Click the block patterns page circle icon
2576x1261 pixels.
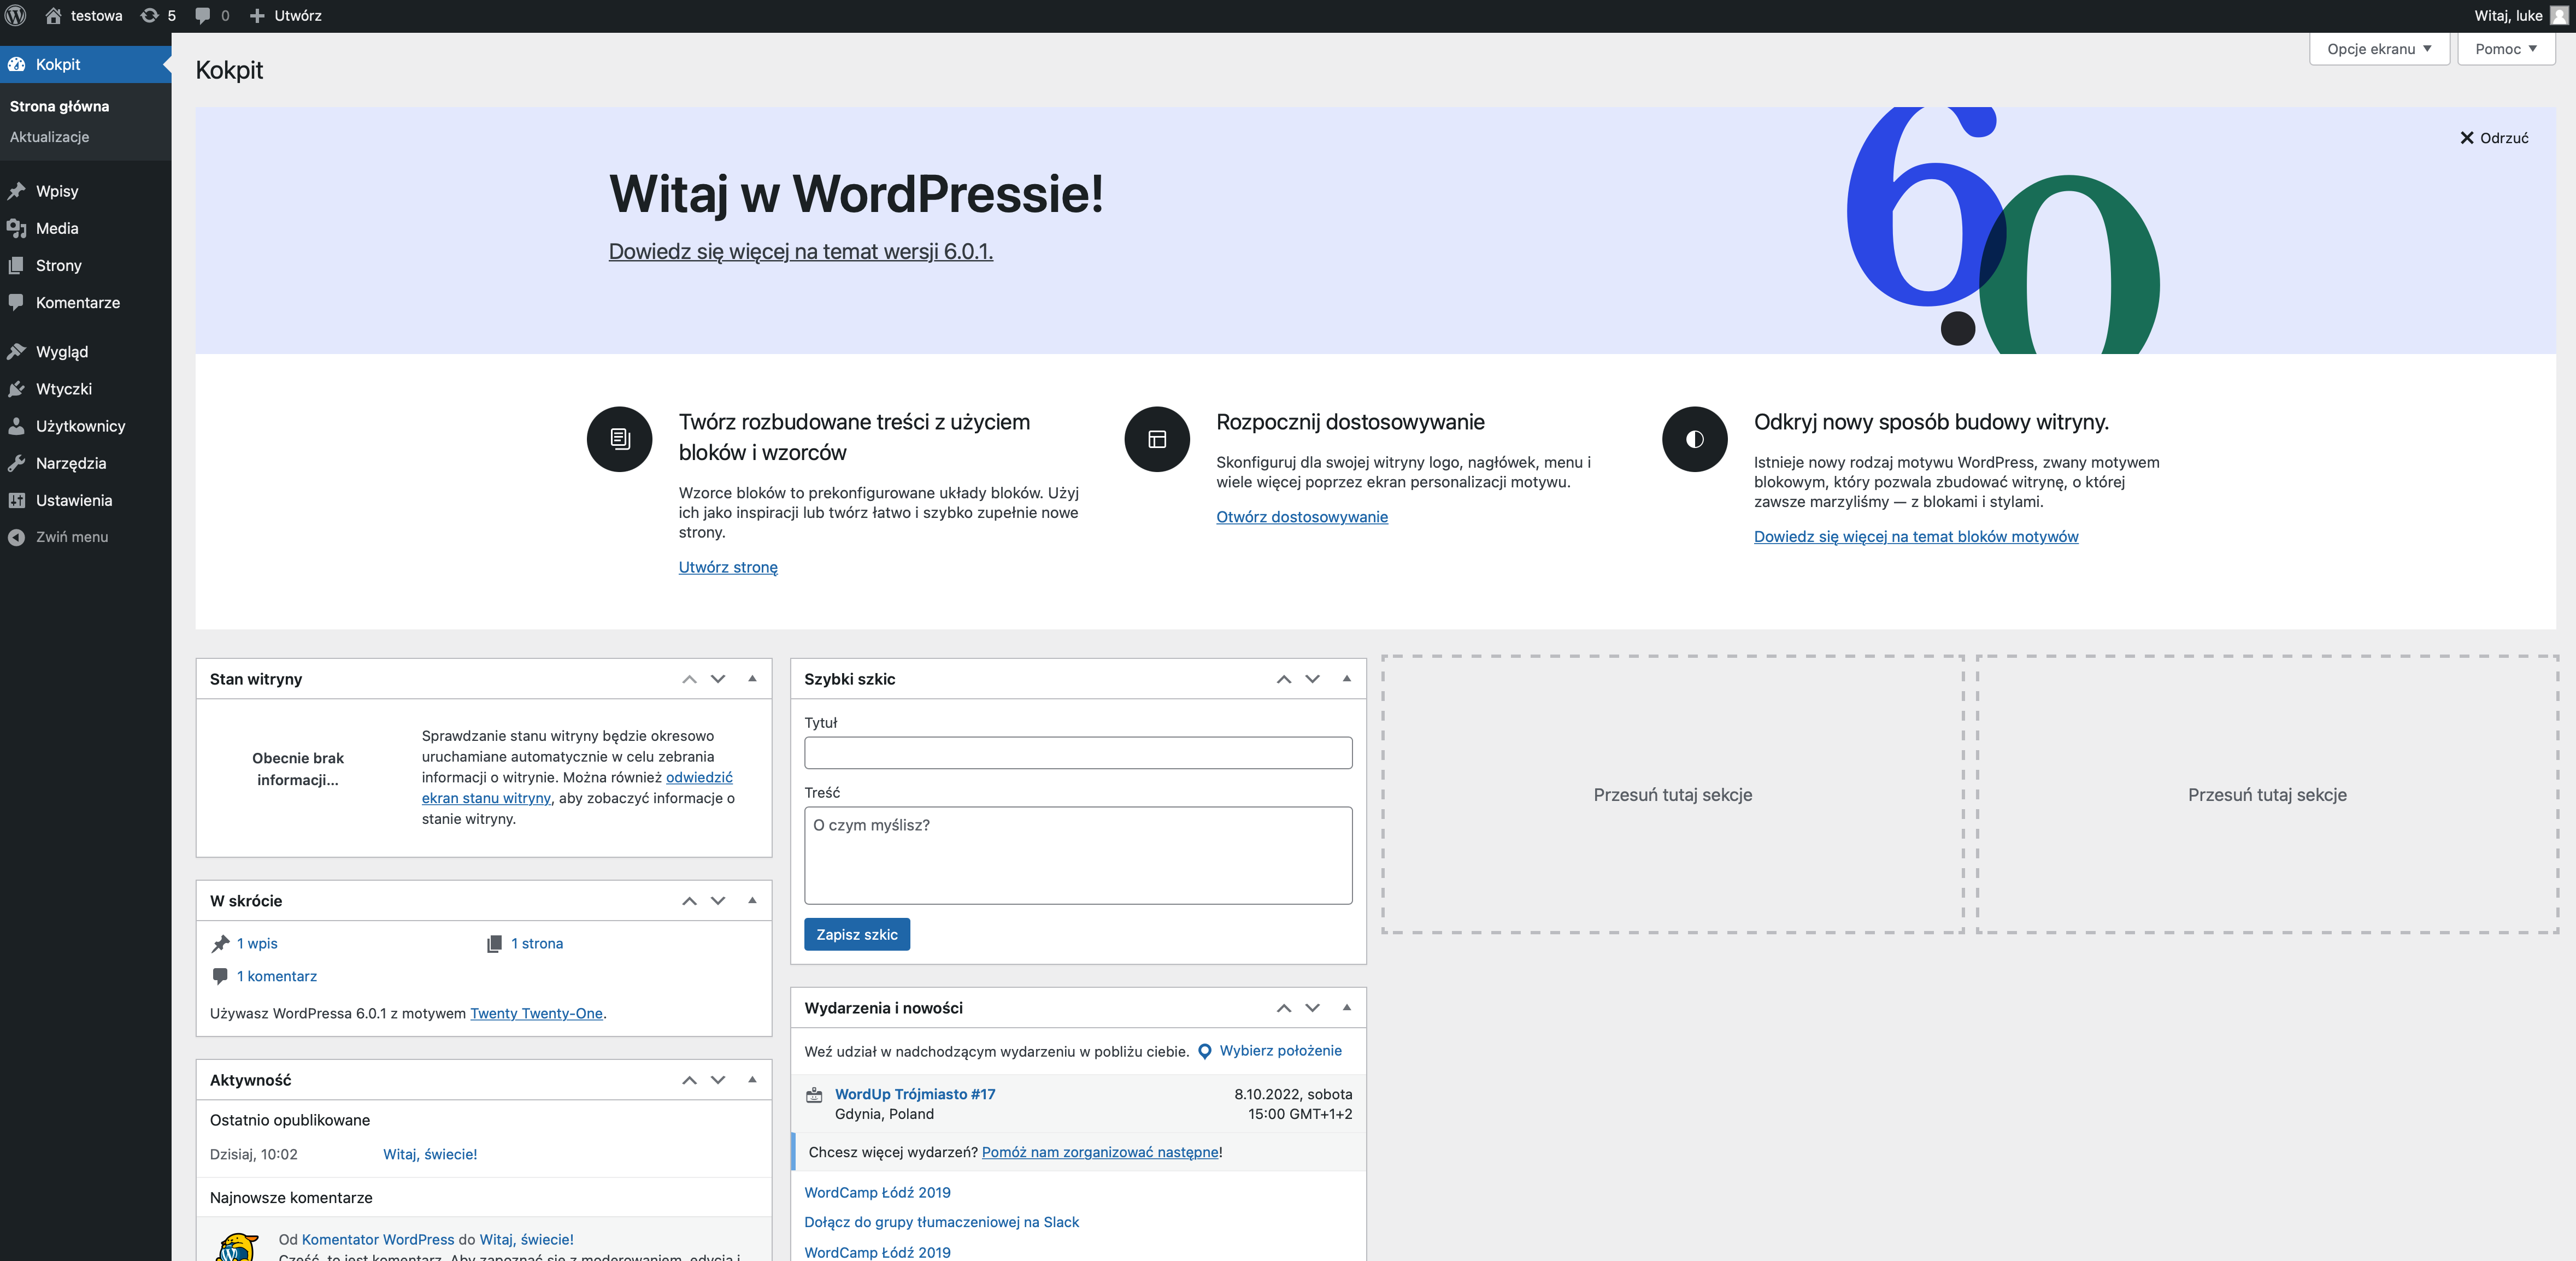click(619, 439)
